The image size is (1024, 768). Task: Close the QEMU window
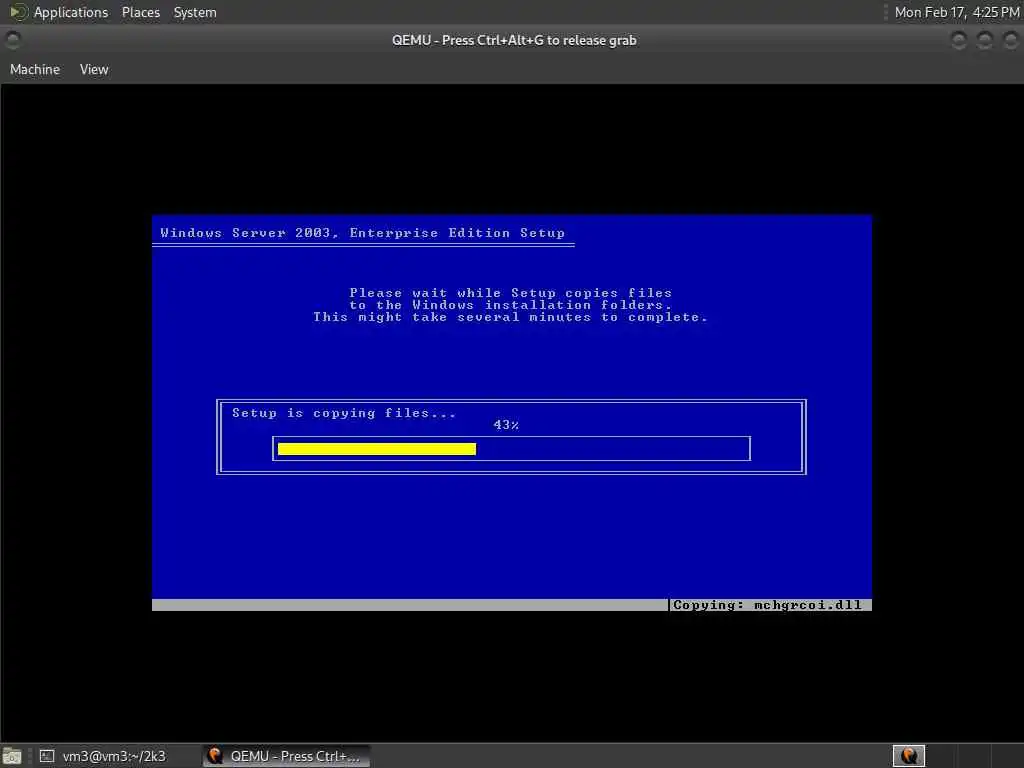pyautogui.click(x=1010, y=40)
